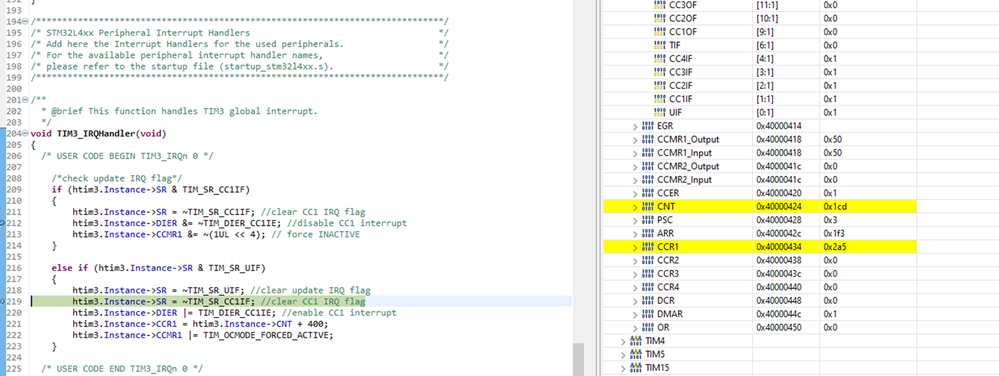Click the ARR register icon
This screenshot has height=376, width=999.
coord(647,233)
